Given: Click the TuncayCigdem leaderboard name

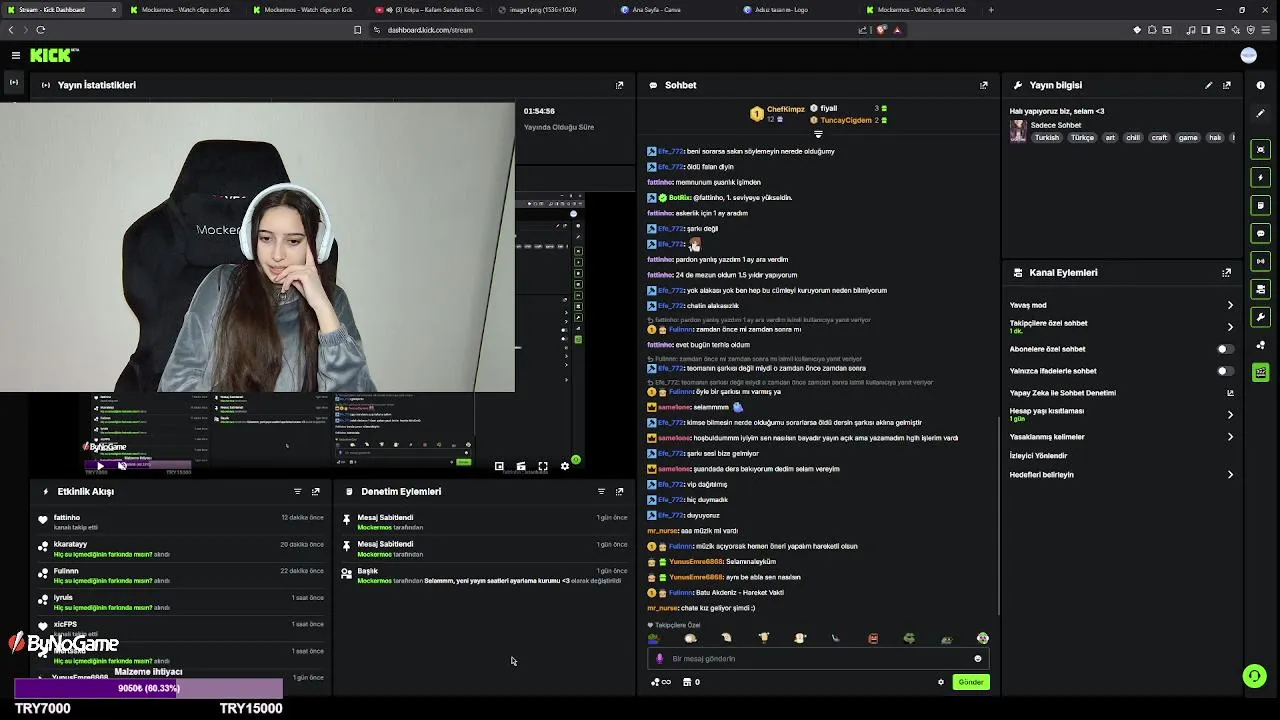Looking at the screenshot, I should point(846,120).
